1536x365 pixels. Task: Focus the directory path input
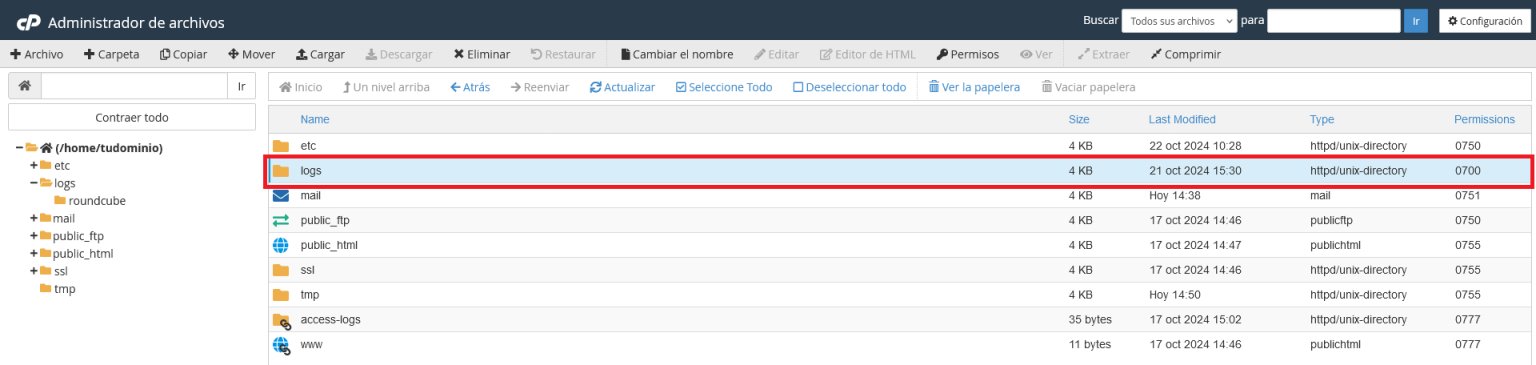tap(134, 86)
